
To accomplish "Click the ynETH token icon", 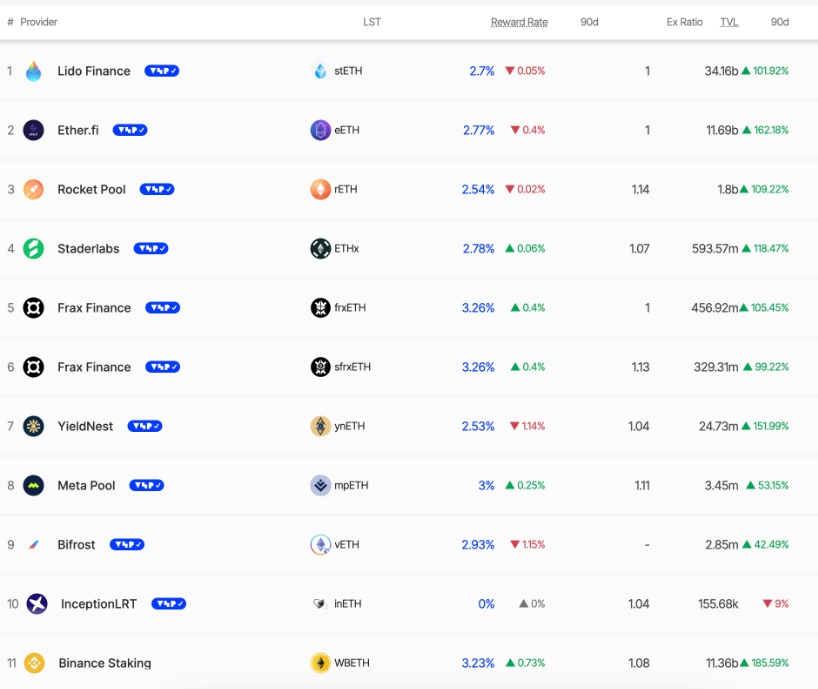I will click(x=320, y=426).
